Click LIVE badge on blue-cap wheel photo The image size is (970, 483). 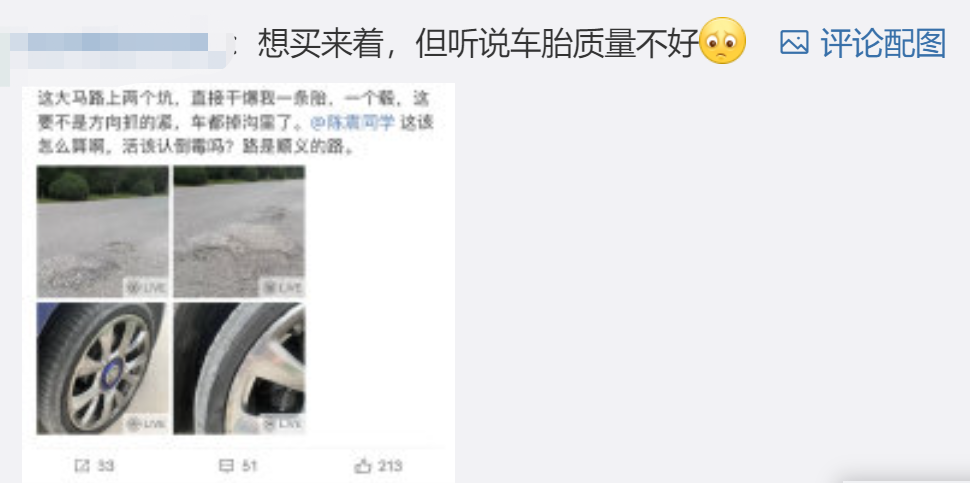coord(146,424)
